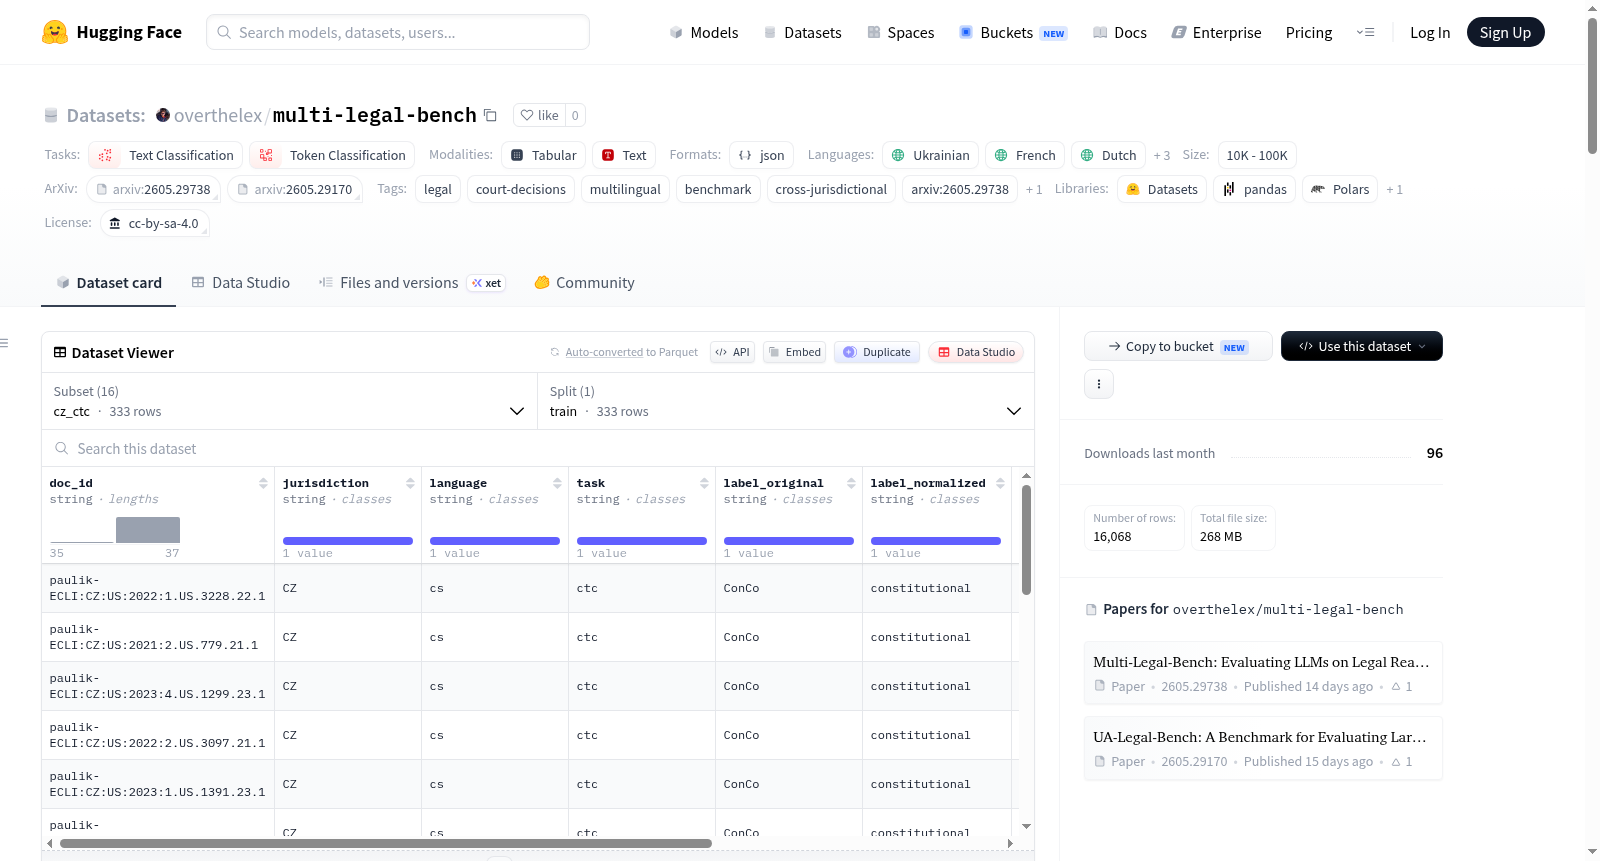
Task: Open the Community tab
Action: pos(584,283)
